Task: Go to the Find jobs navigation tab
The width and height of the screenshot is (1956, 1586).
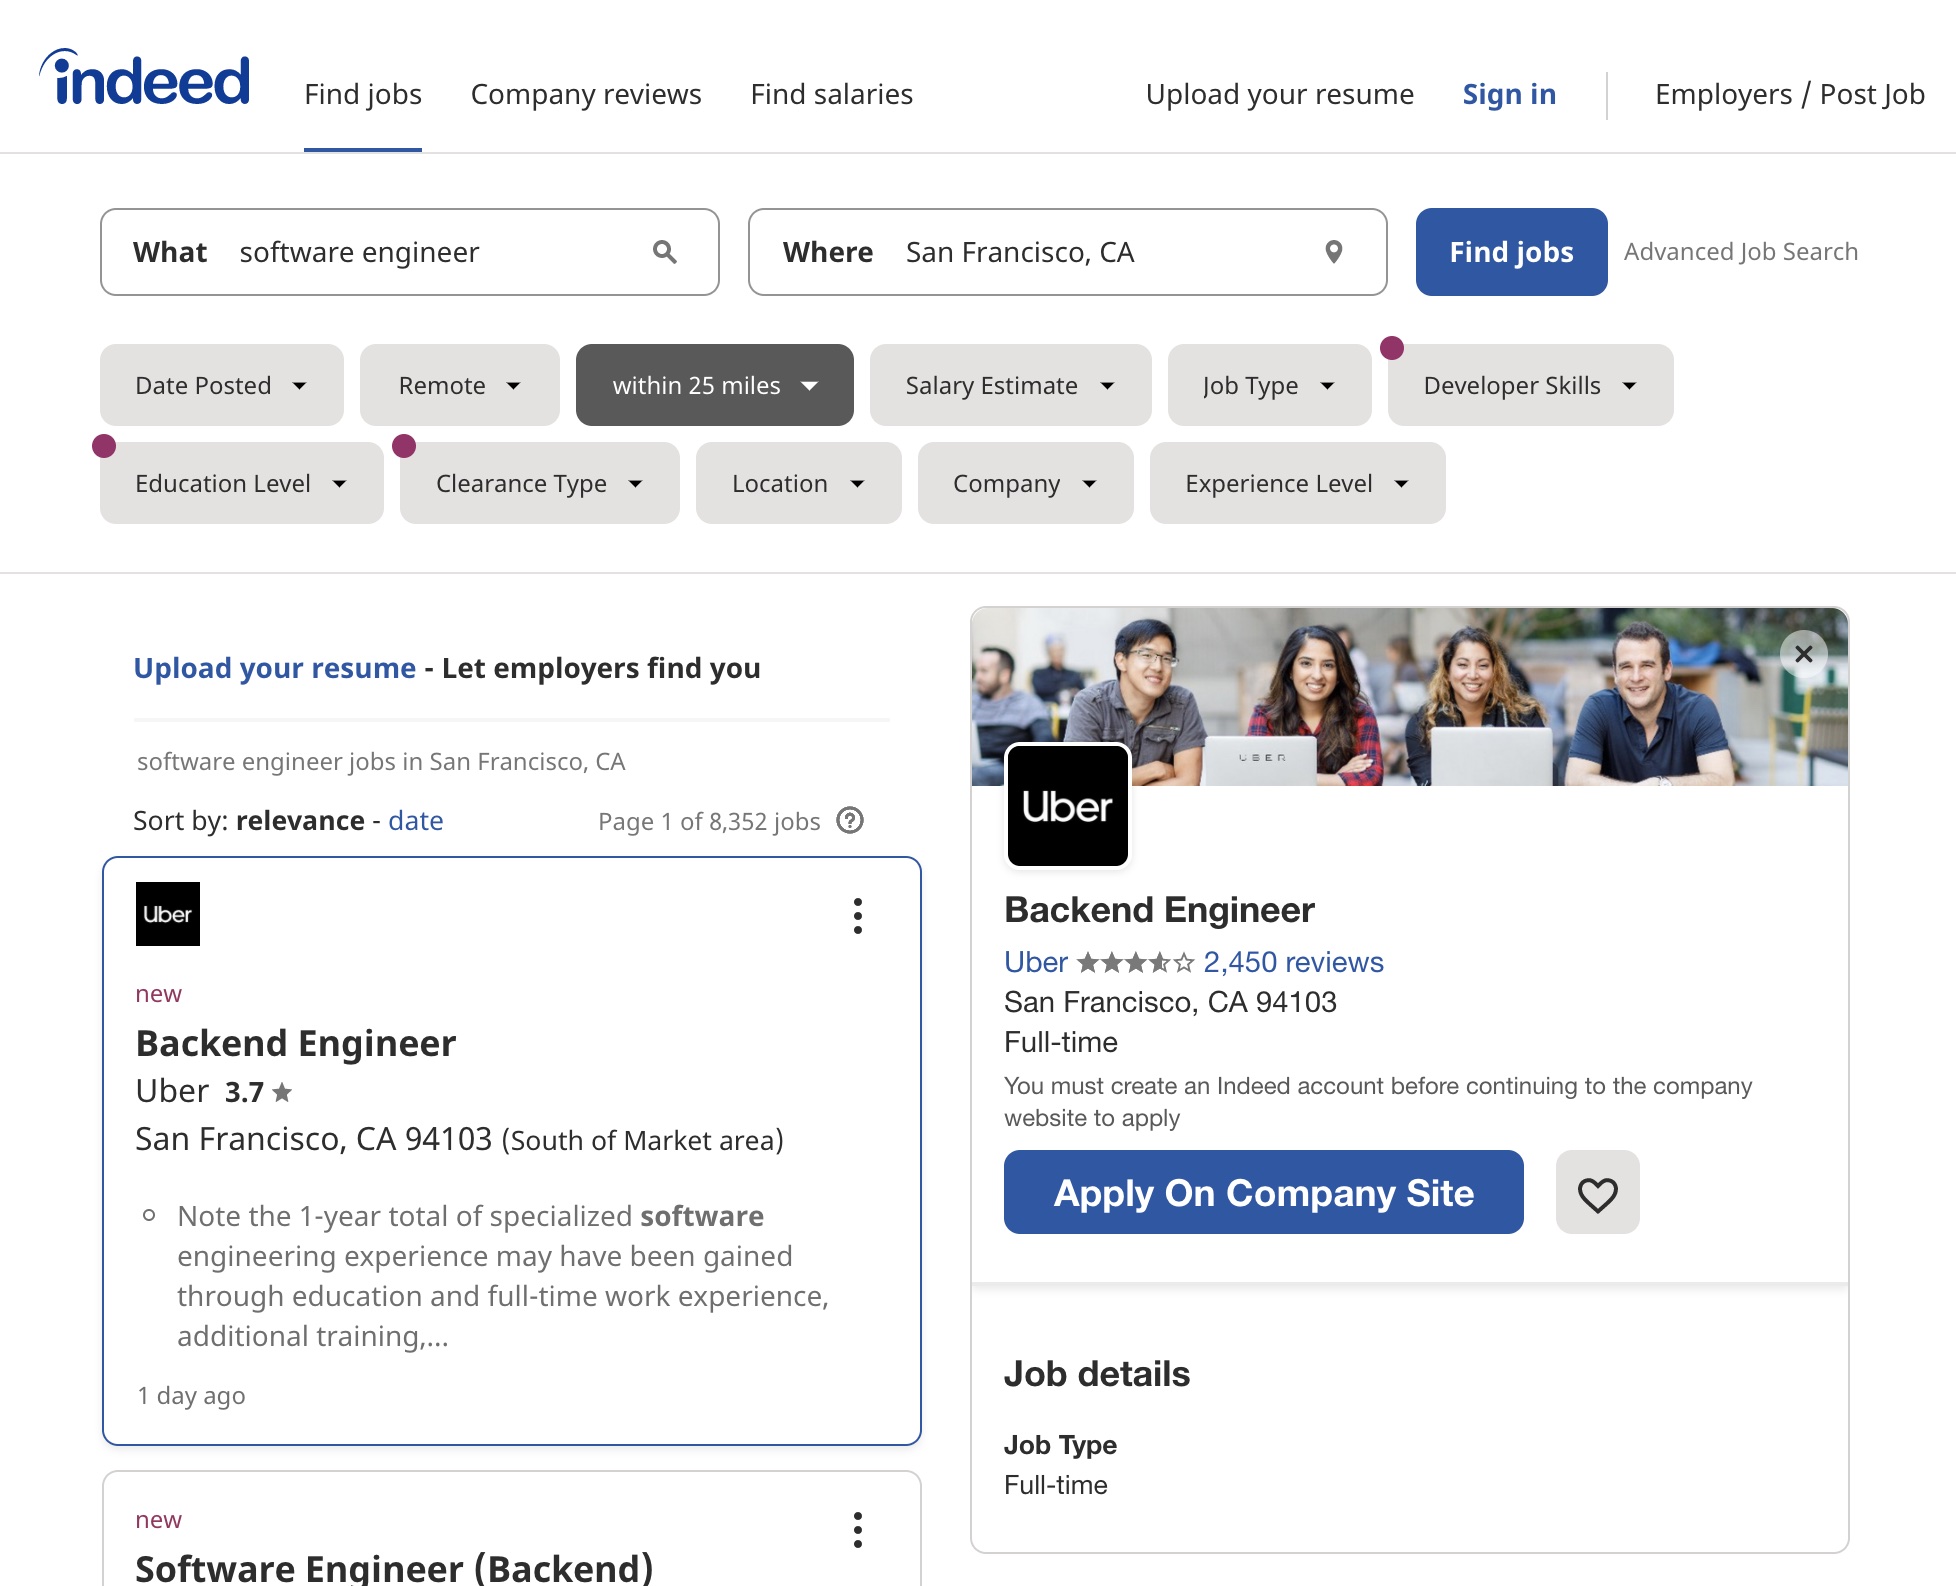Action: tap(363, 94)
